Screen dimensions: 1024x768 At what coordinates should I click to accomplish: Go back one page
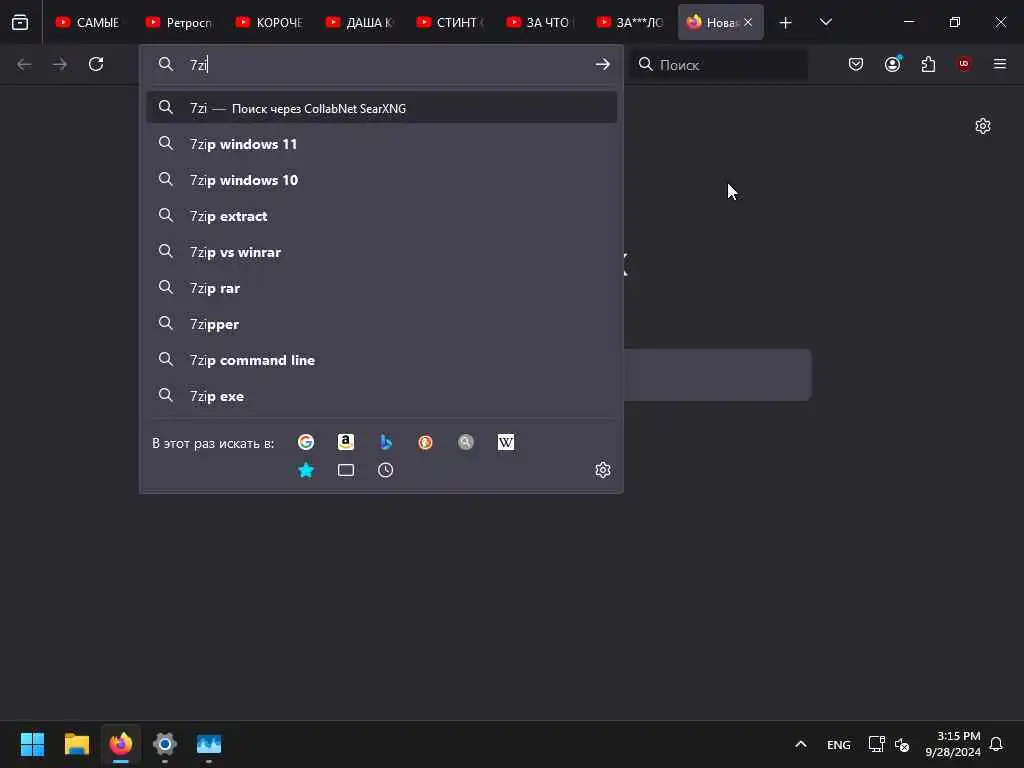24,64
